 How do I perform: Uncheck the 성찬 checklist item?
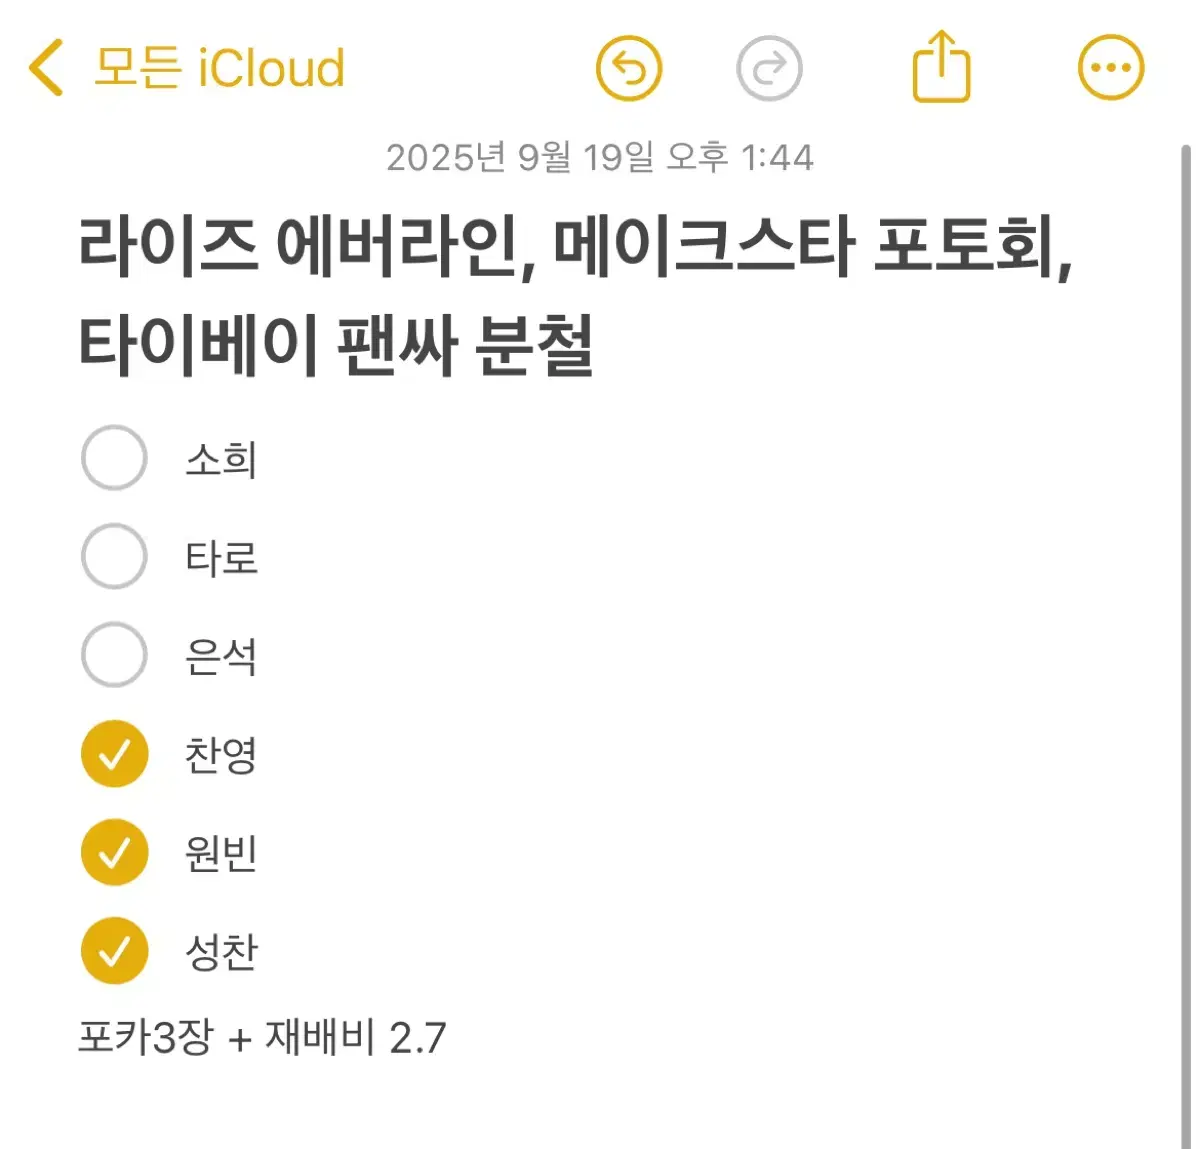point(114,950)
